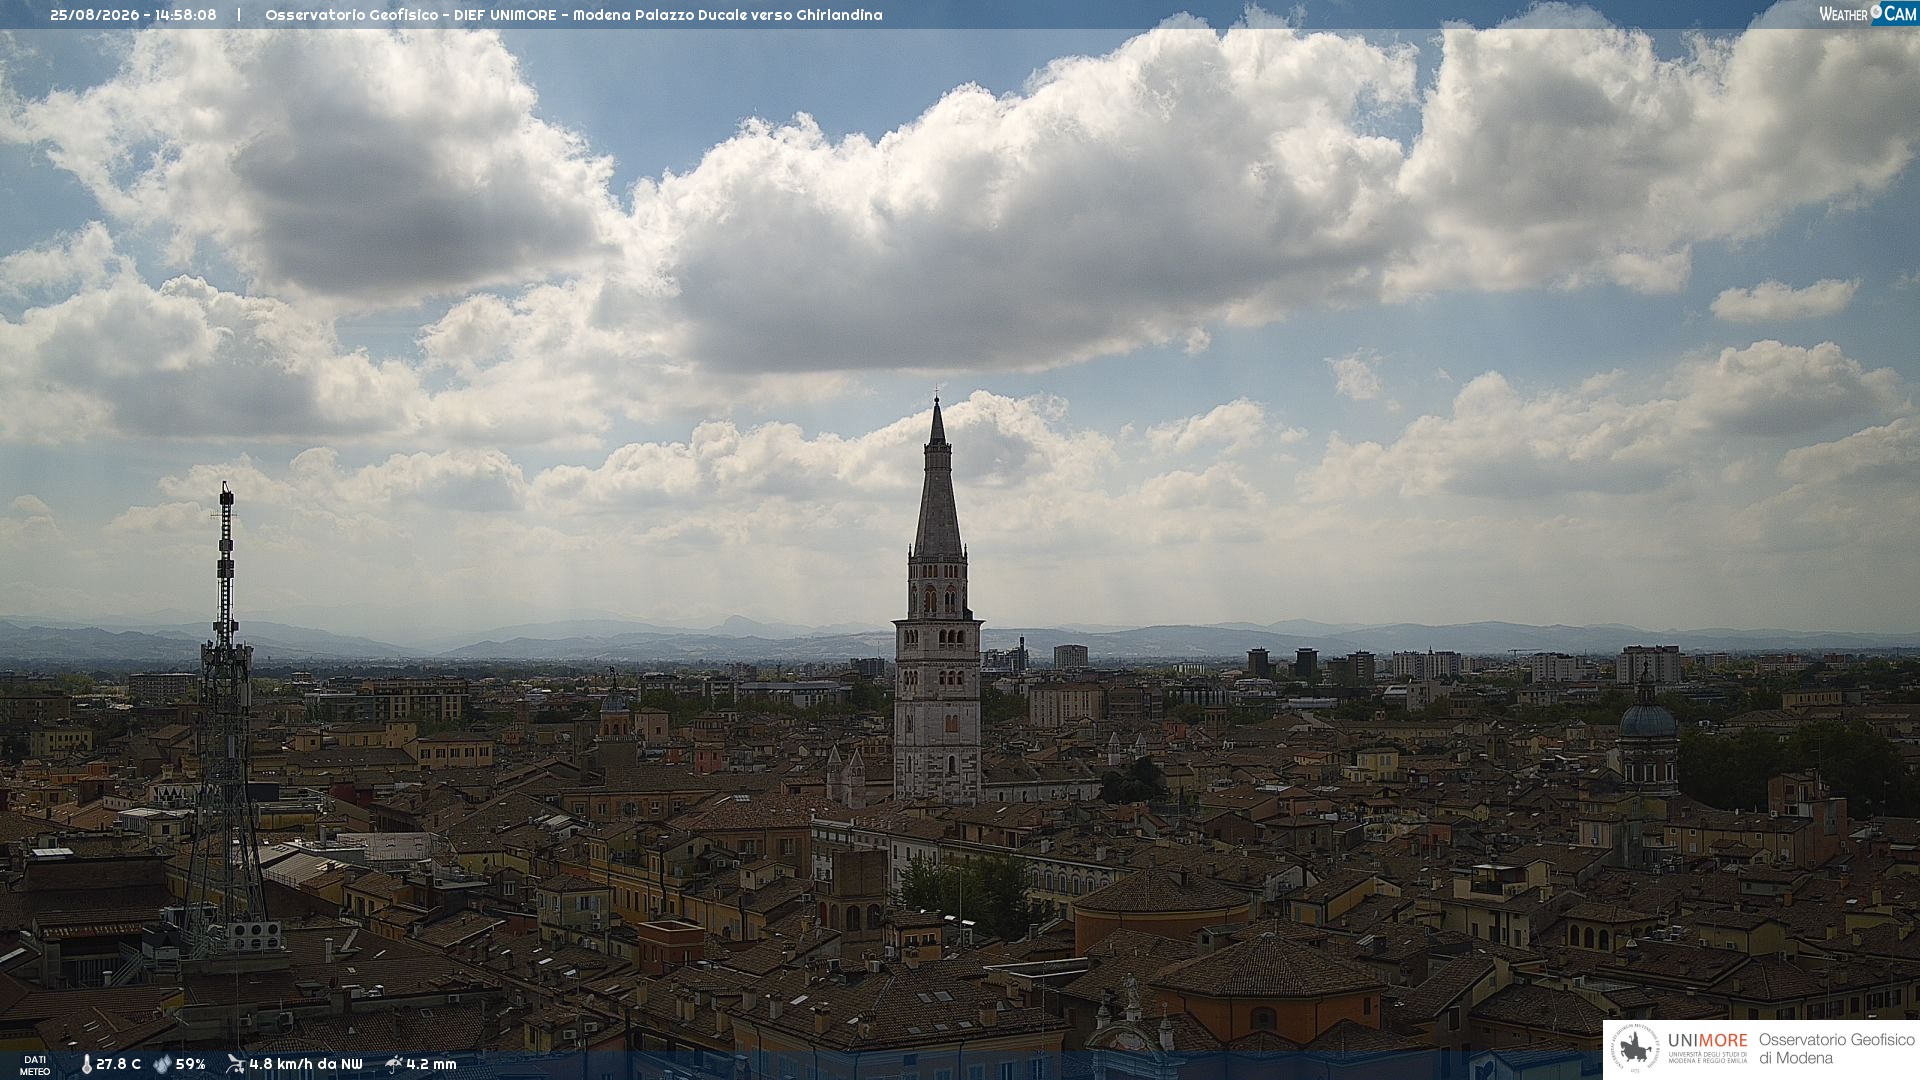Click the thermometer temperature icon
This screenshot has height=1080, width=1920.
tap(87, 1065)
